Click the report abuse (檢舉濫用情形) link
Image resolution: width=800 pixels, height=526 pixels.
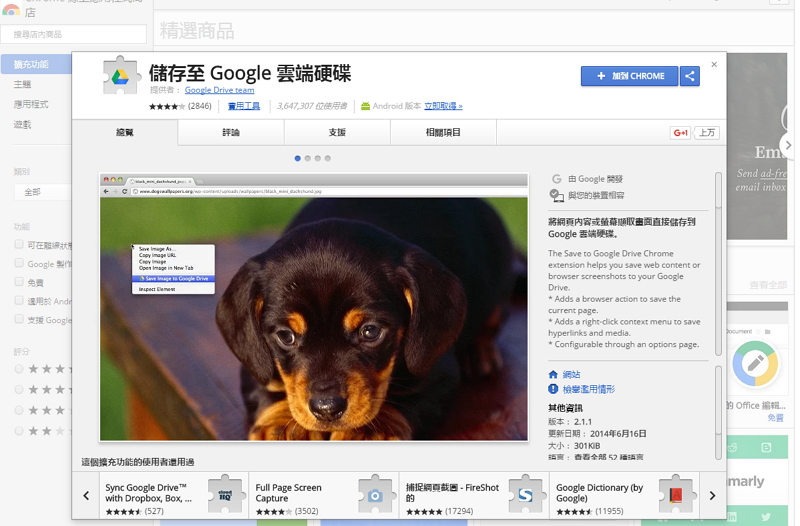(588, 388)
